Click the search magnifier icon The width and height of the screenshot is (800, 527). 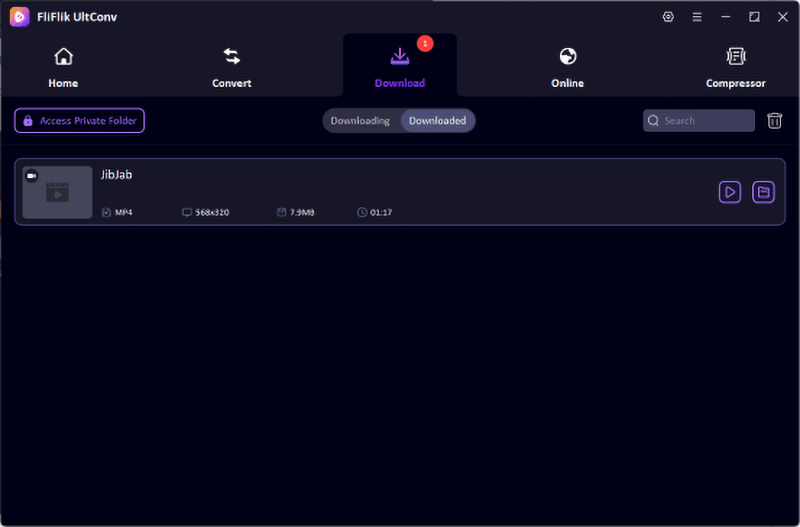pyautogui.click(x=653, y=121)
